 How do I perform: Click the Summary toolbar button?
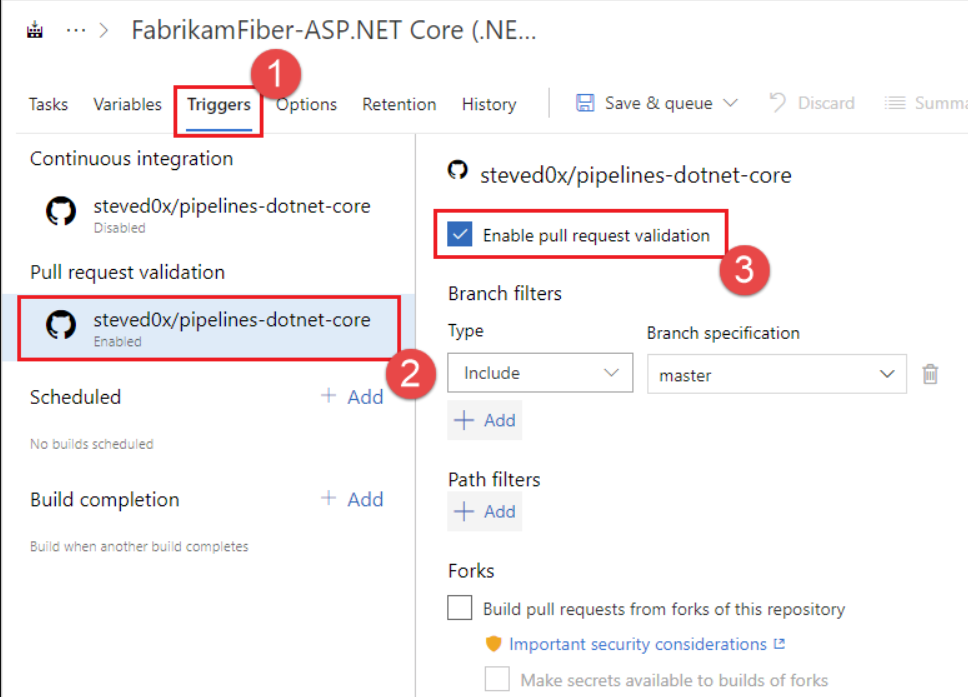coord(925,103)
